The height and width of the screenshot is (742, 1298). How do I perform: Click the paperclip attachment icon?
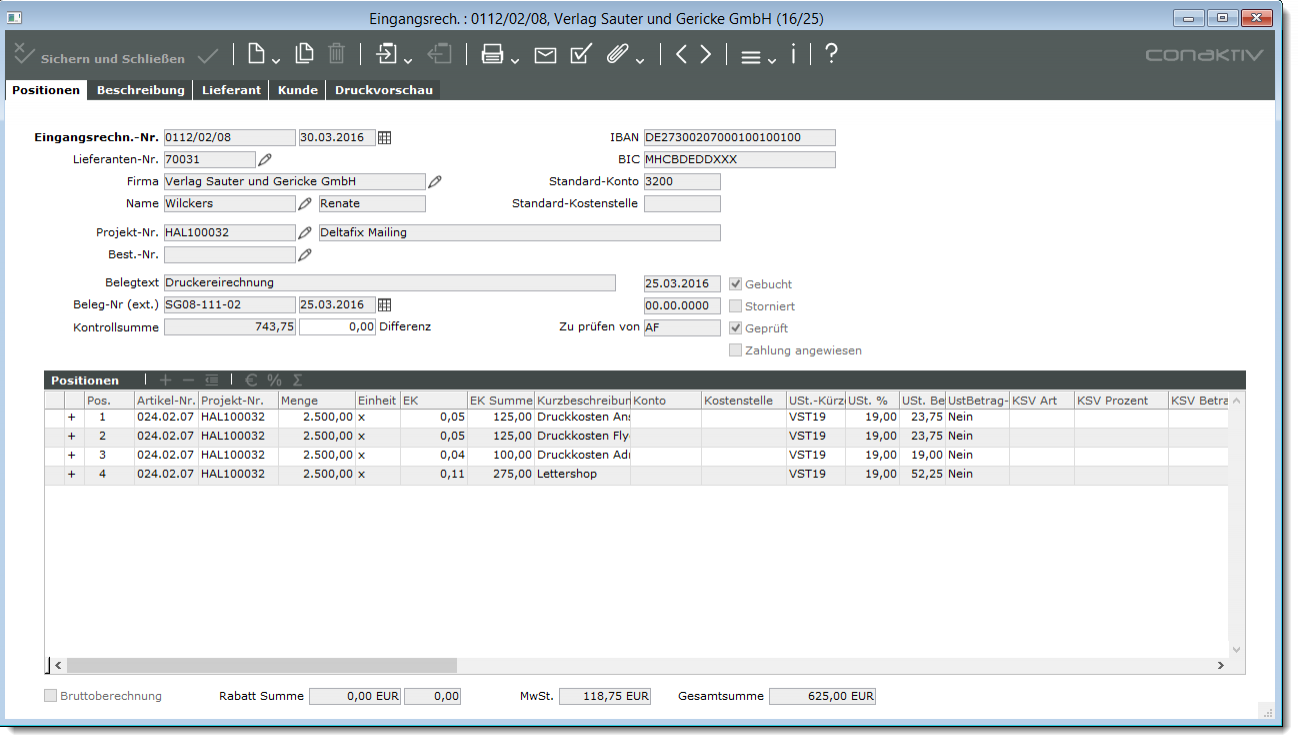617,55
